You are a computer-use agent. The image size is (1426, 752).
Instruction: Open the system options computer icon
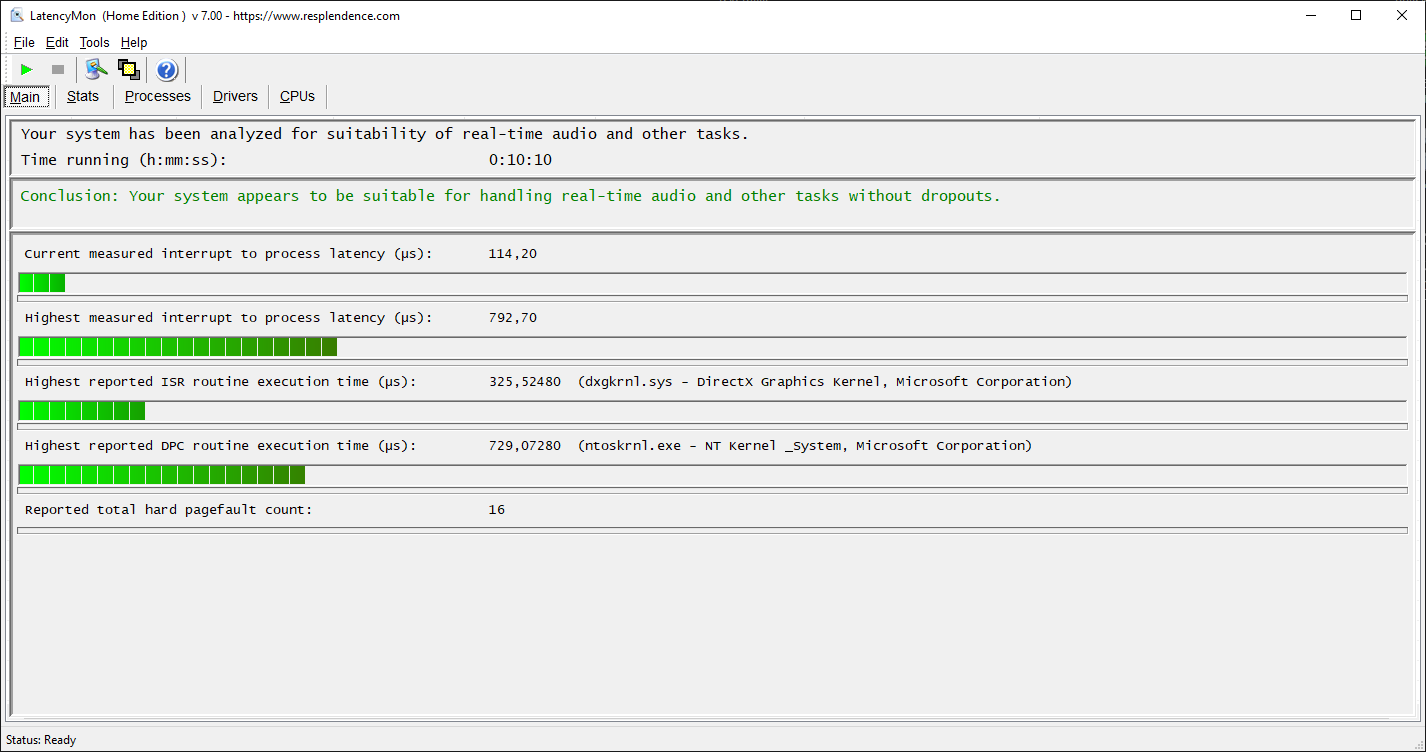pyautogui.click(x=96, y=70)
